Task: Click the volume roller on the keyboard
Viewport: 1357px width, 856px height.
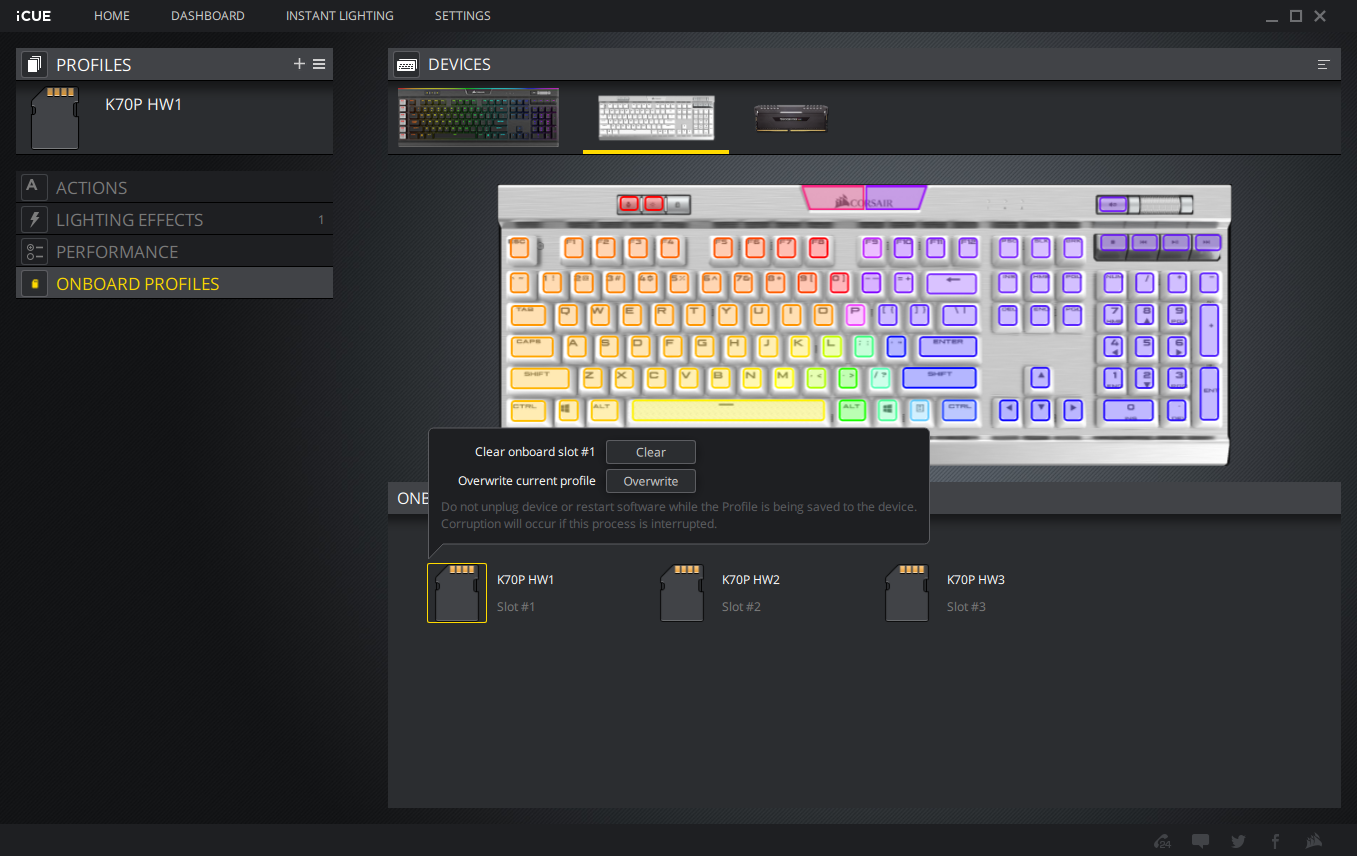Action: (1160, 204)
